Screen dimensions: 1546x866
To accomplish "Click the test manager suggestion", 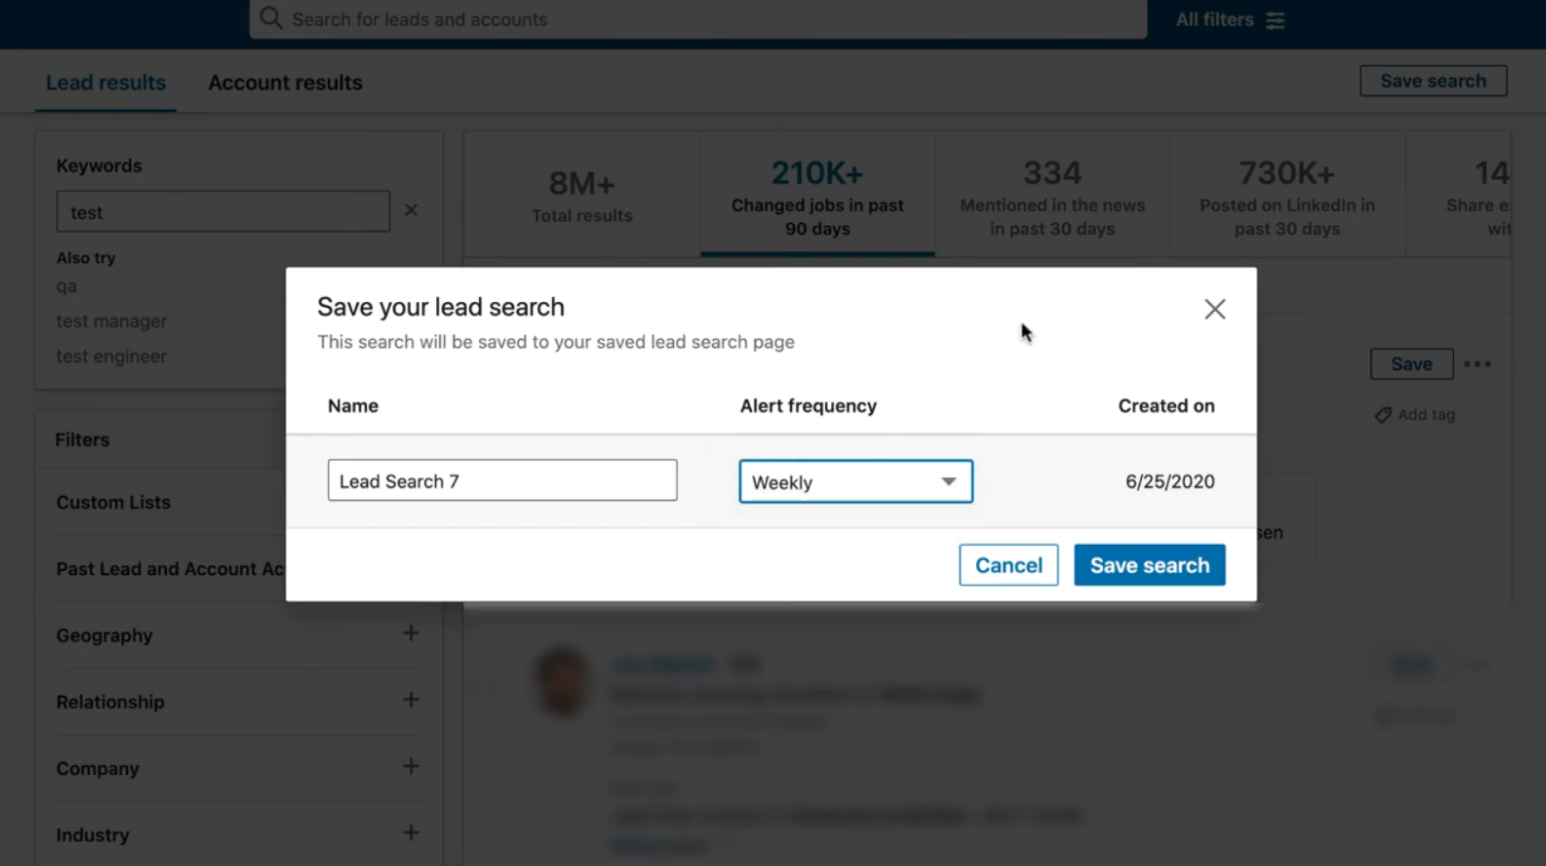I will (111, 321).
